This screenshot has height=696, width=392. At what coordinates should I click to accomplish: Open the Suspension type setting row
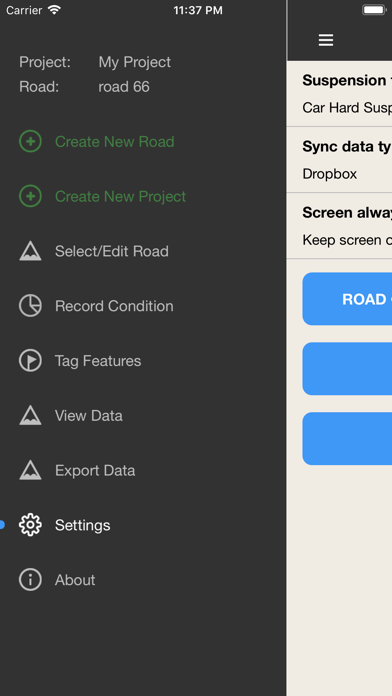(x=340, y=94)
